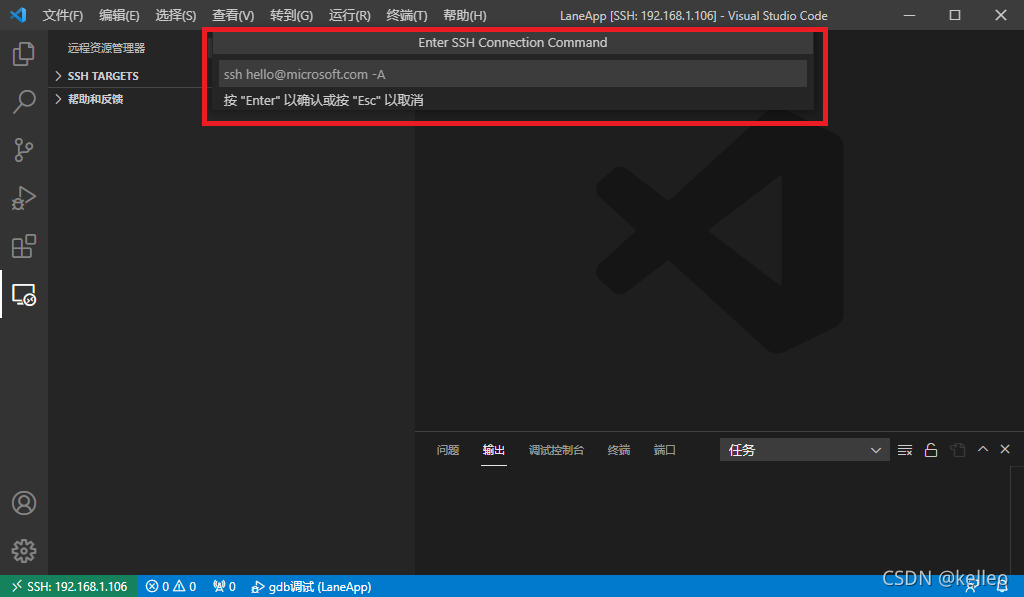Open the 文件(F) menu
This screenshot has width=1024, height=597.
(x=63, y=15)
